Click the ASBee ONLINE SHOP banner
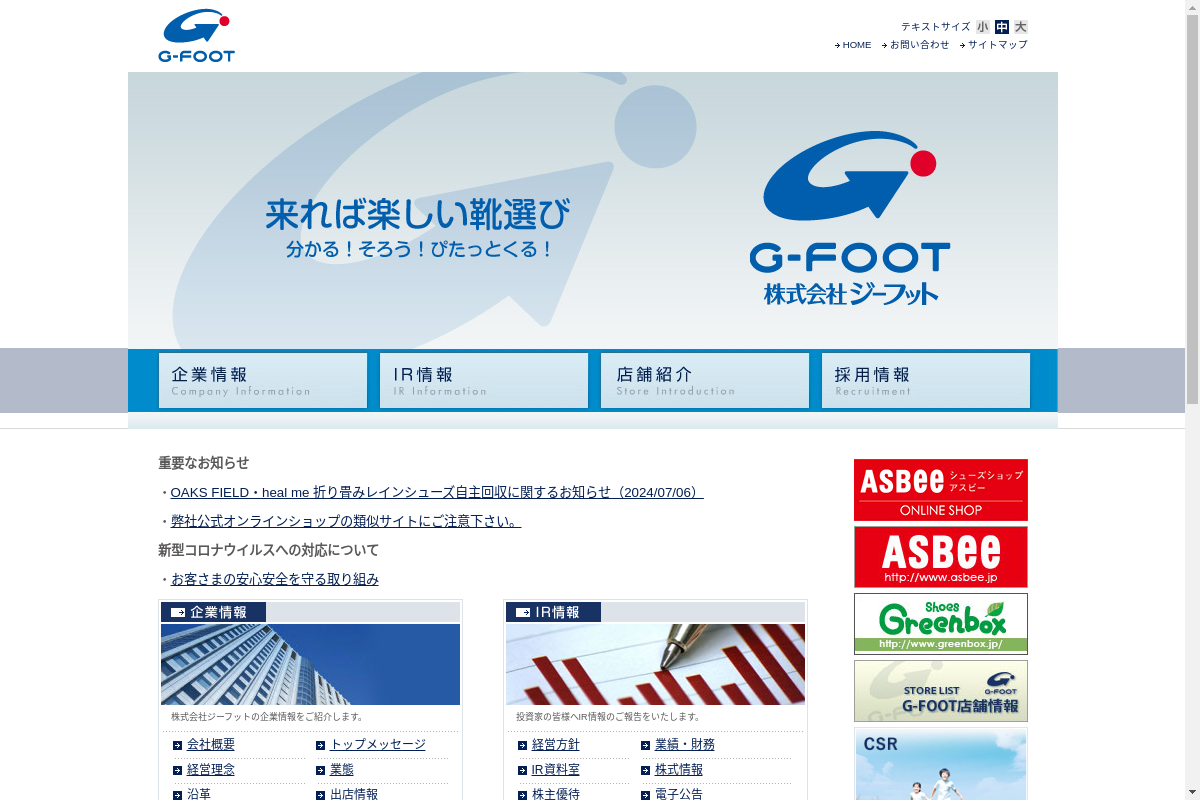This screenshot has height=800, width=1200. click(x=941, y=490)
